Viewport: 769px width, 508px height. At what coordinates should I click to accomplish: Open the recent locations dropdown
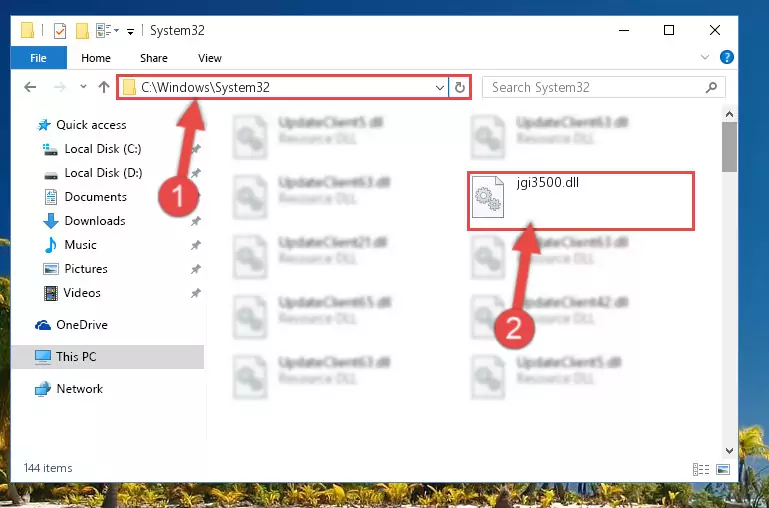pos(83,87)
